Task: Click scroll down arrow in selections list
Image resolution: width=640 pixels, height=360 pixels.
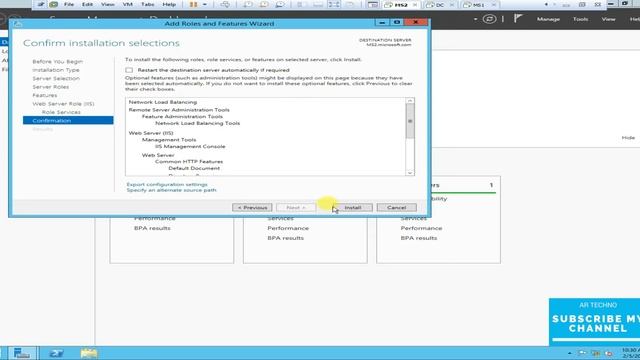Action: pos(410,173)
